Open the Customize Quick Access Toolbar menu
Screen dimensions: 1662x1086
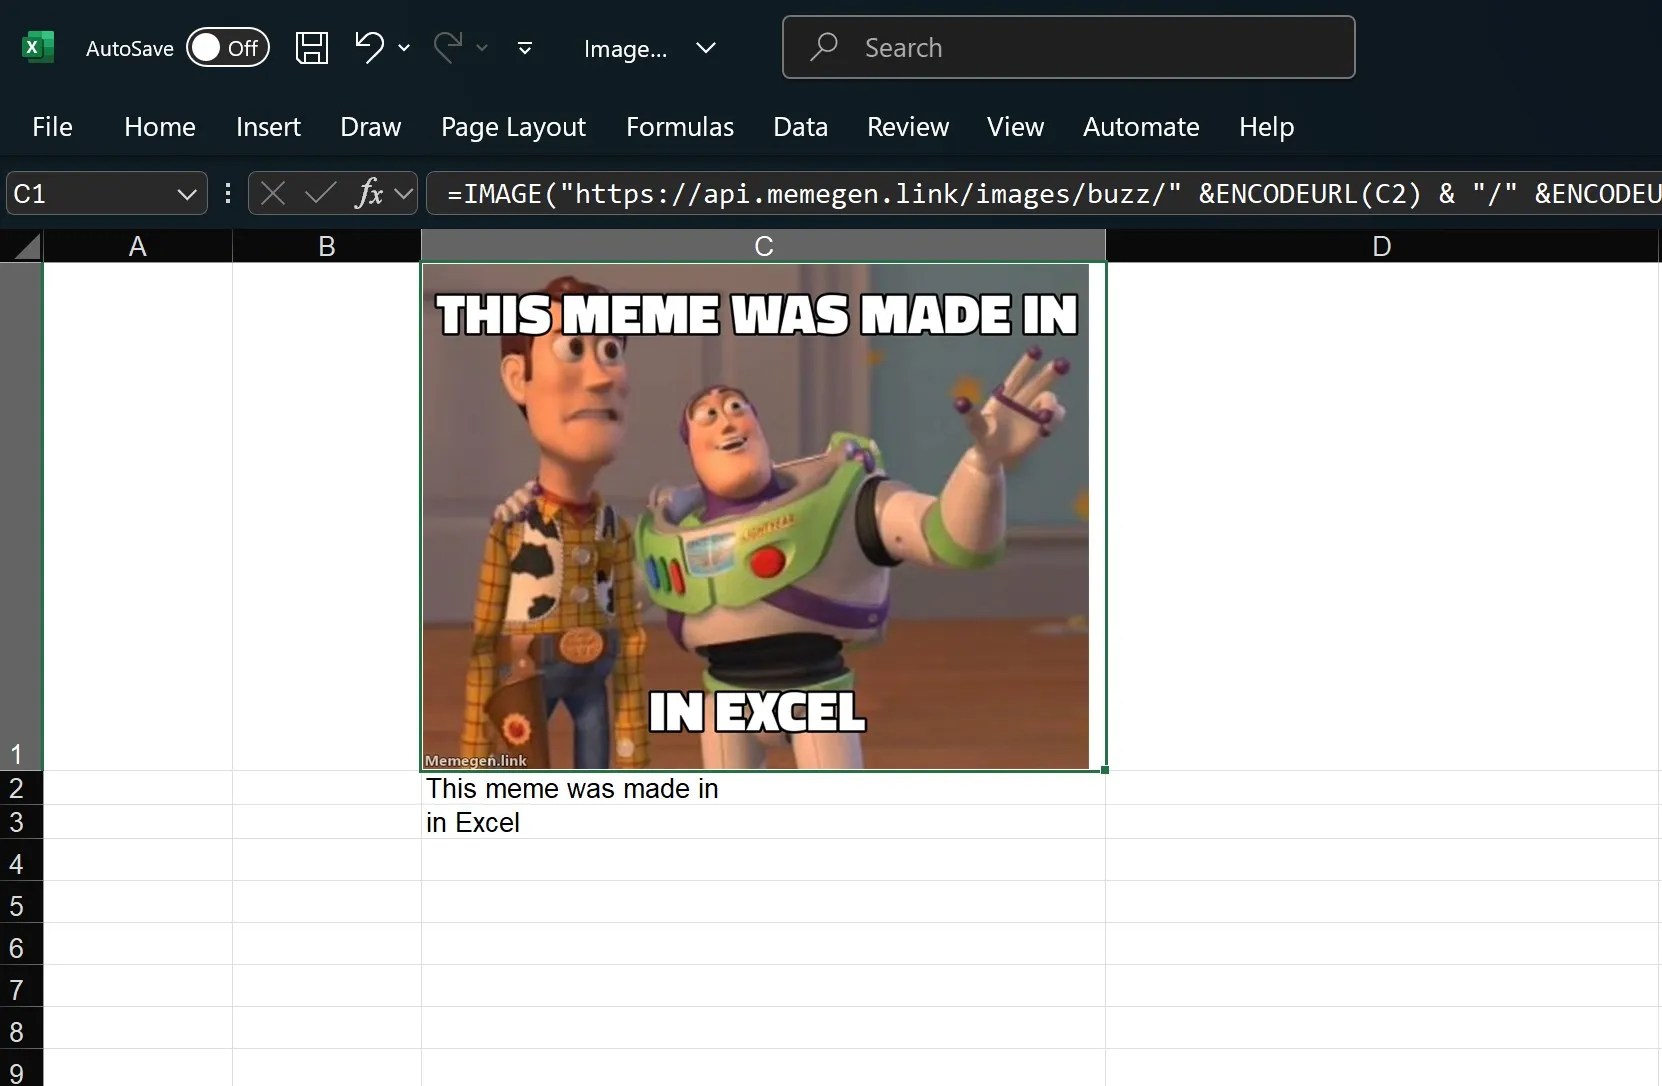tap(525, 48)
